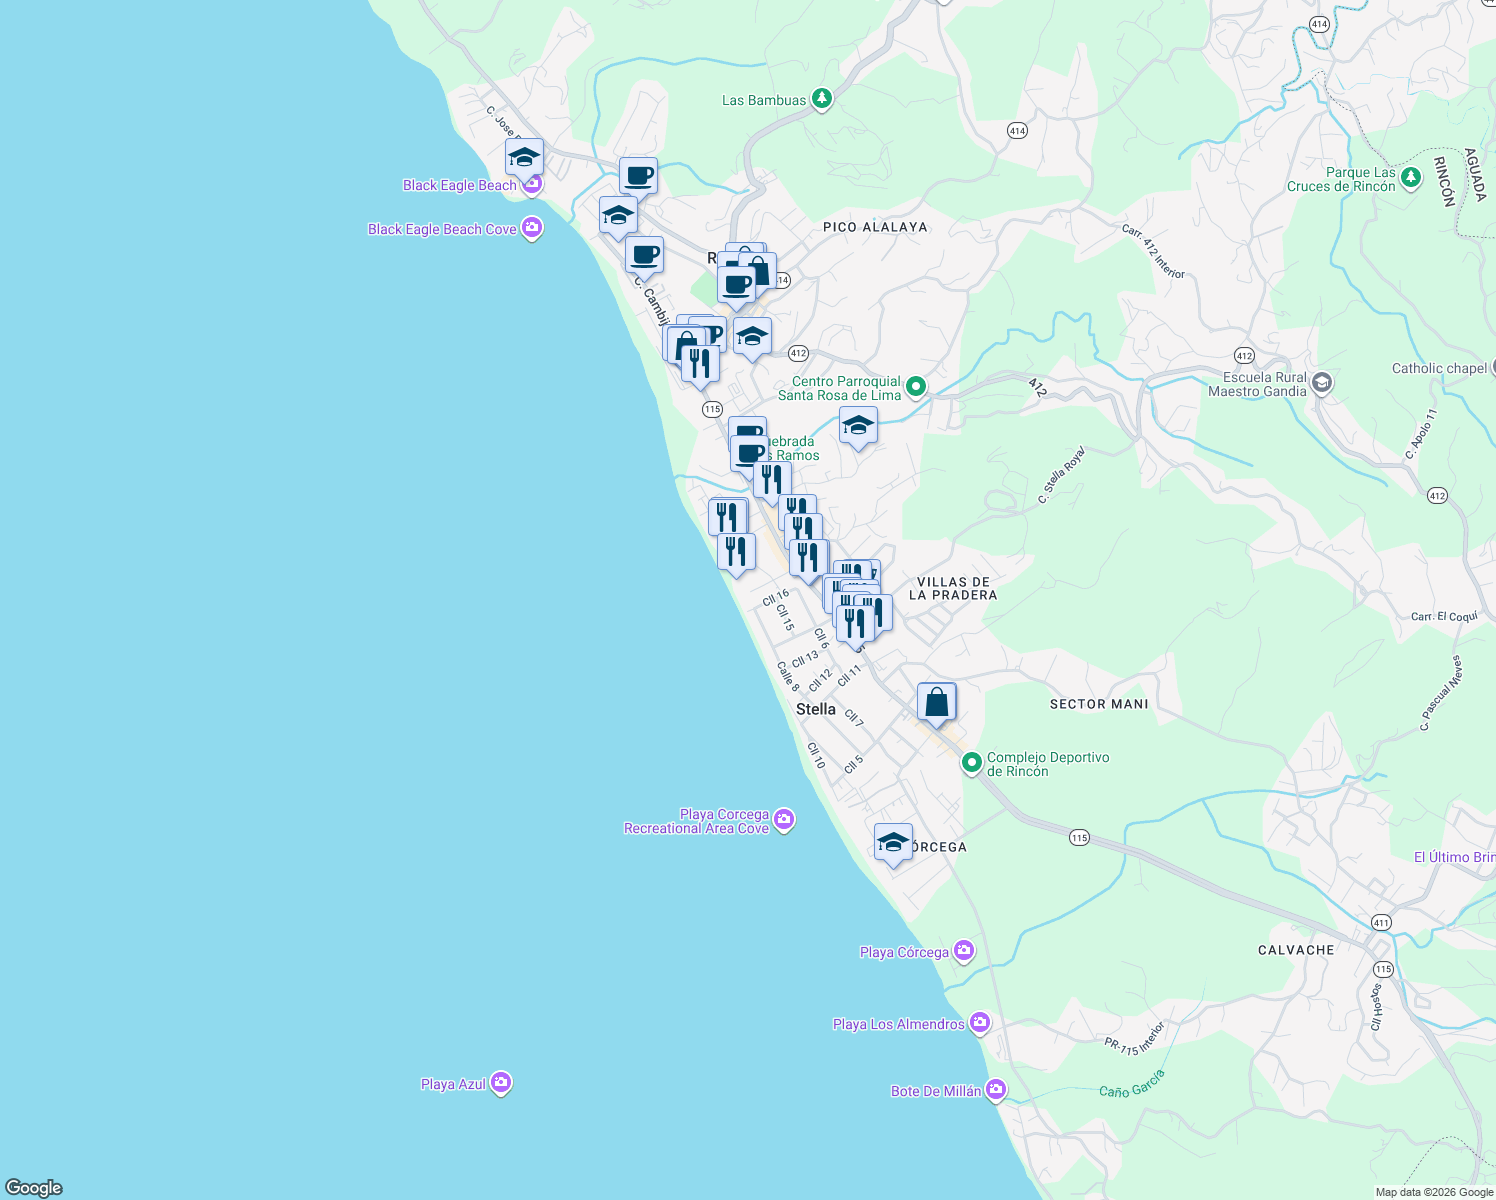Image resolution: width=1496 pixels, height=1200 pixels.
Task: Click the Stella place name label
Action: click(816, 709)
